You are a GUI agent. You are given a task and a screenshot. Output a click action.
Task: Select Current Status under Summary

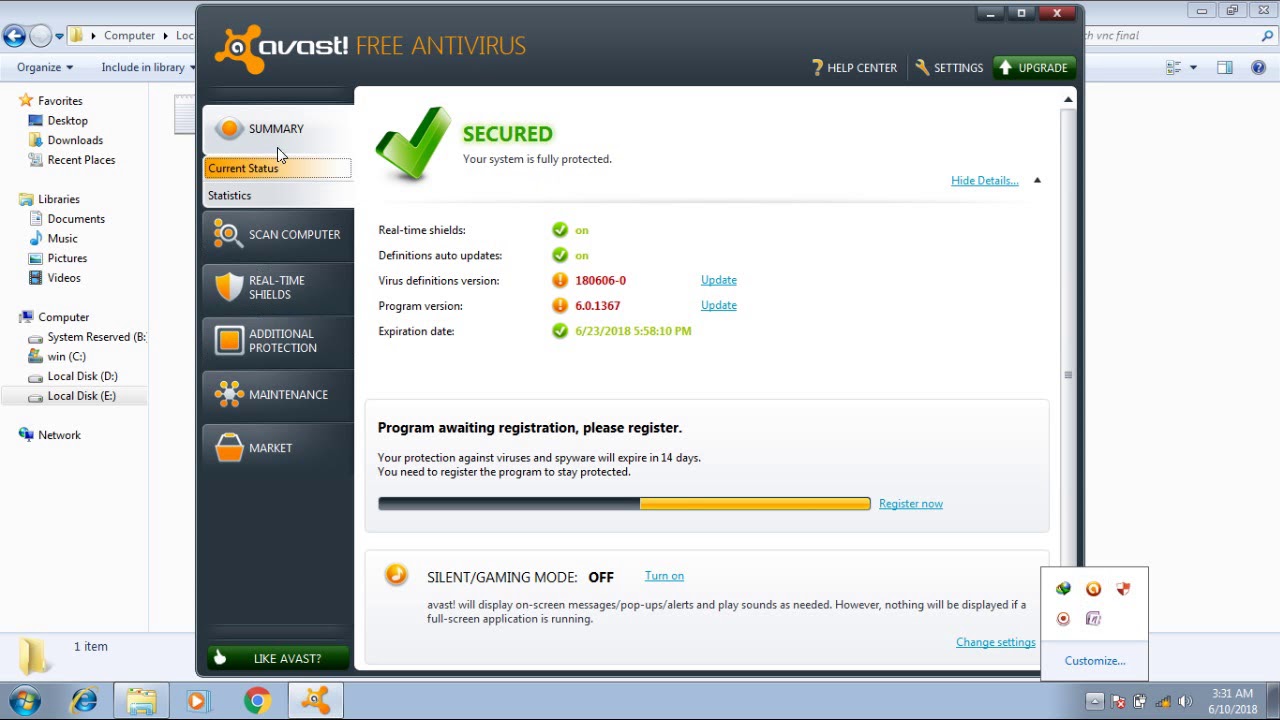(x=278, y=168)
